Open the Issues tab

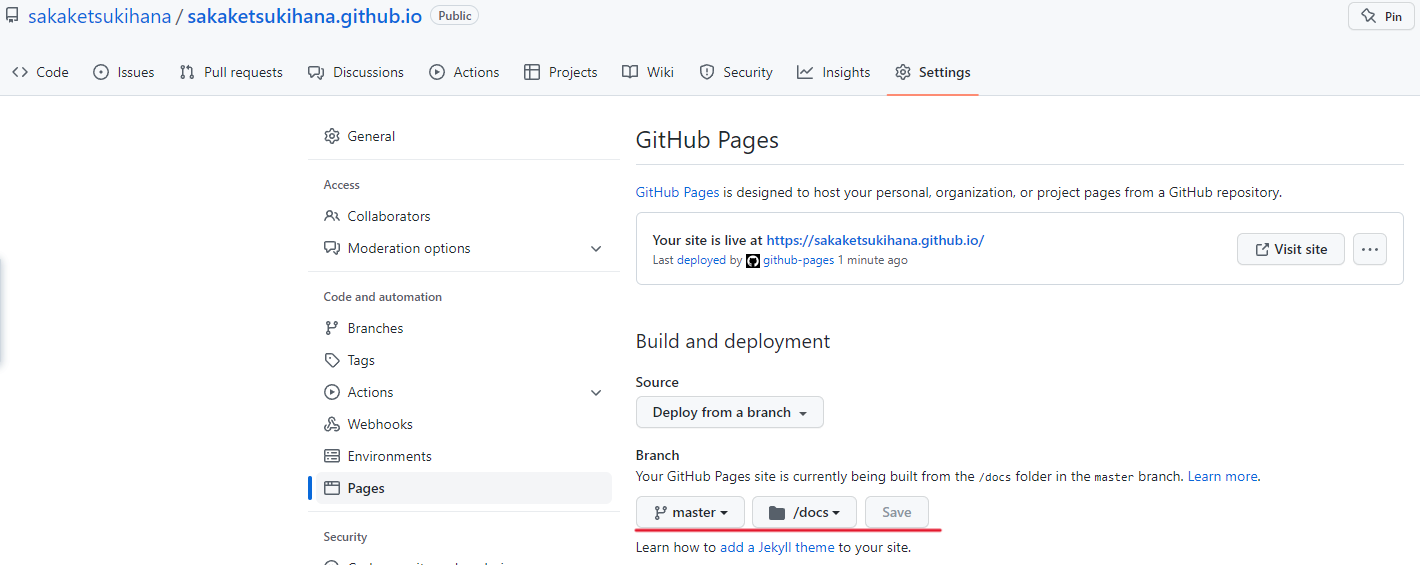click(123, 72)
